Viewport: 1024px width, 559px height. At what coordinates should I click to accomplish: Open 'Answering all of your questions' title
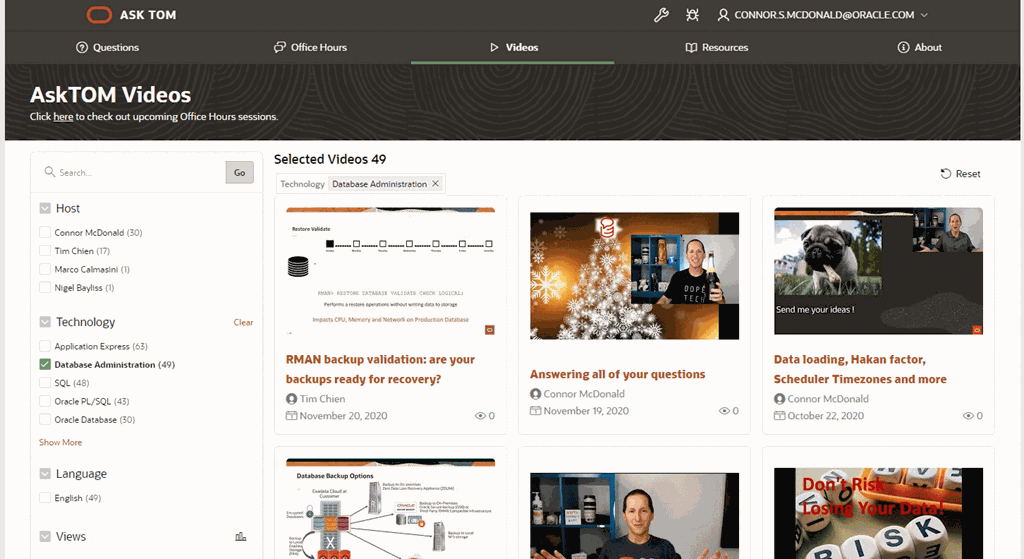pyautogui.click(x=617, y=374)
